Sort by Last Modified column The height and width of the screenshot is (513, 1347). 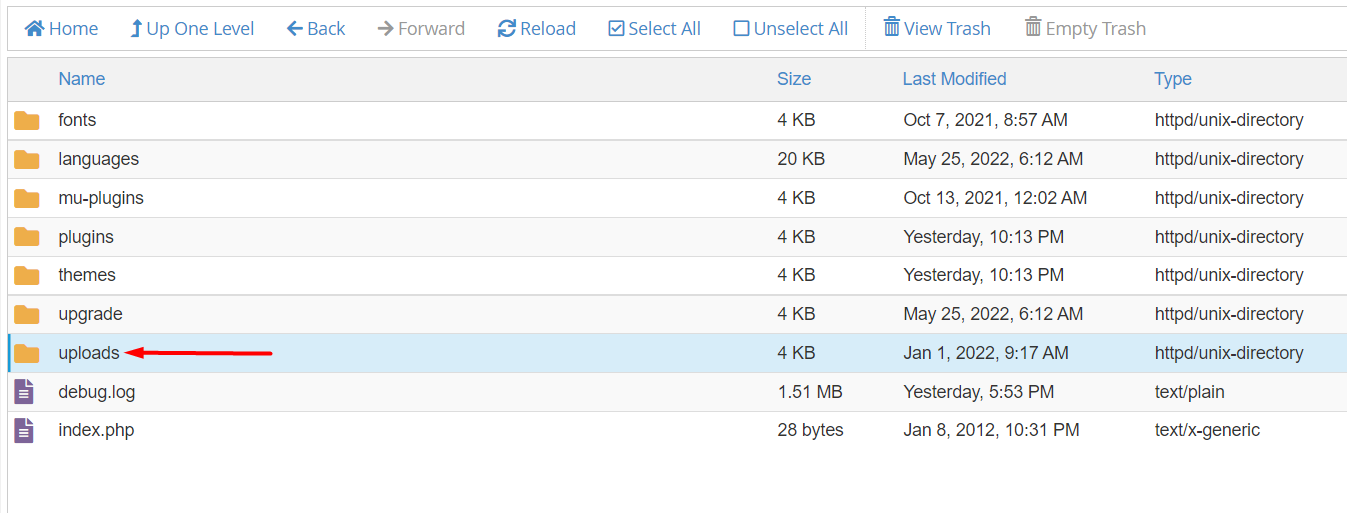point(954,79)
